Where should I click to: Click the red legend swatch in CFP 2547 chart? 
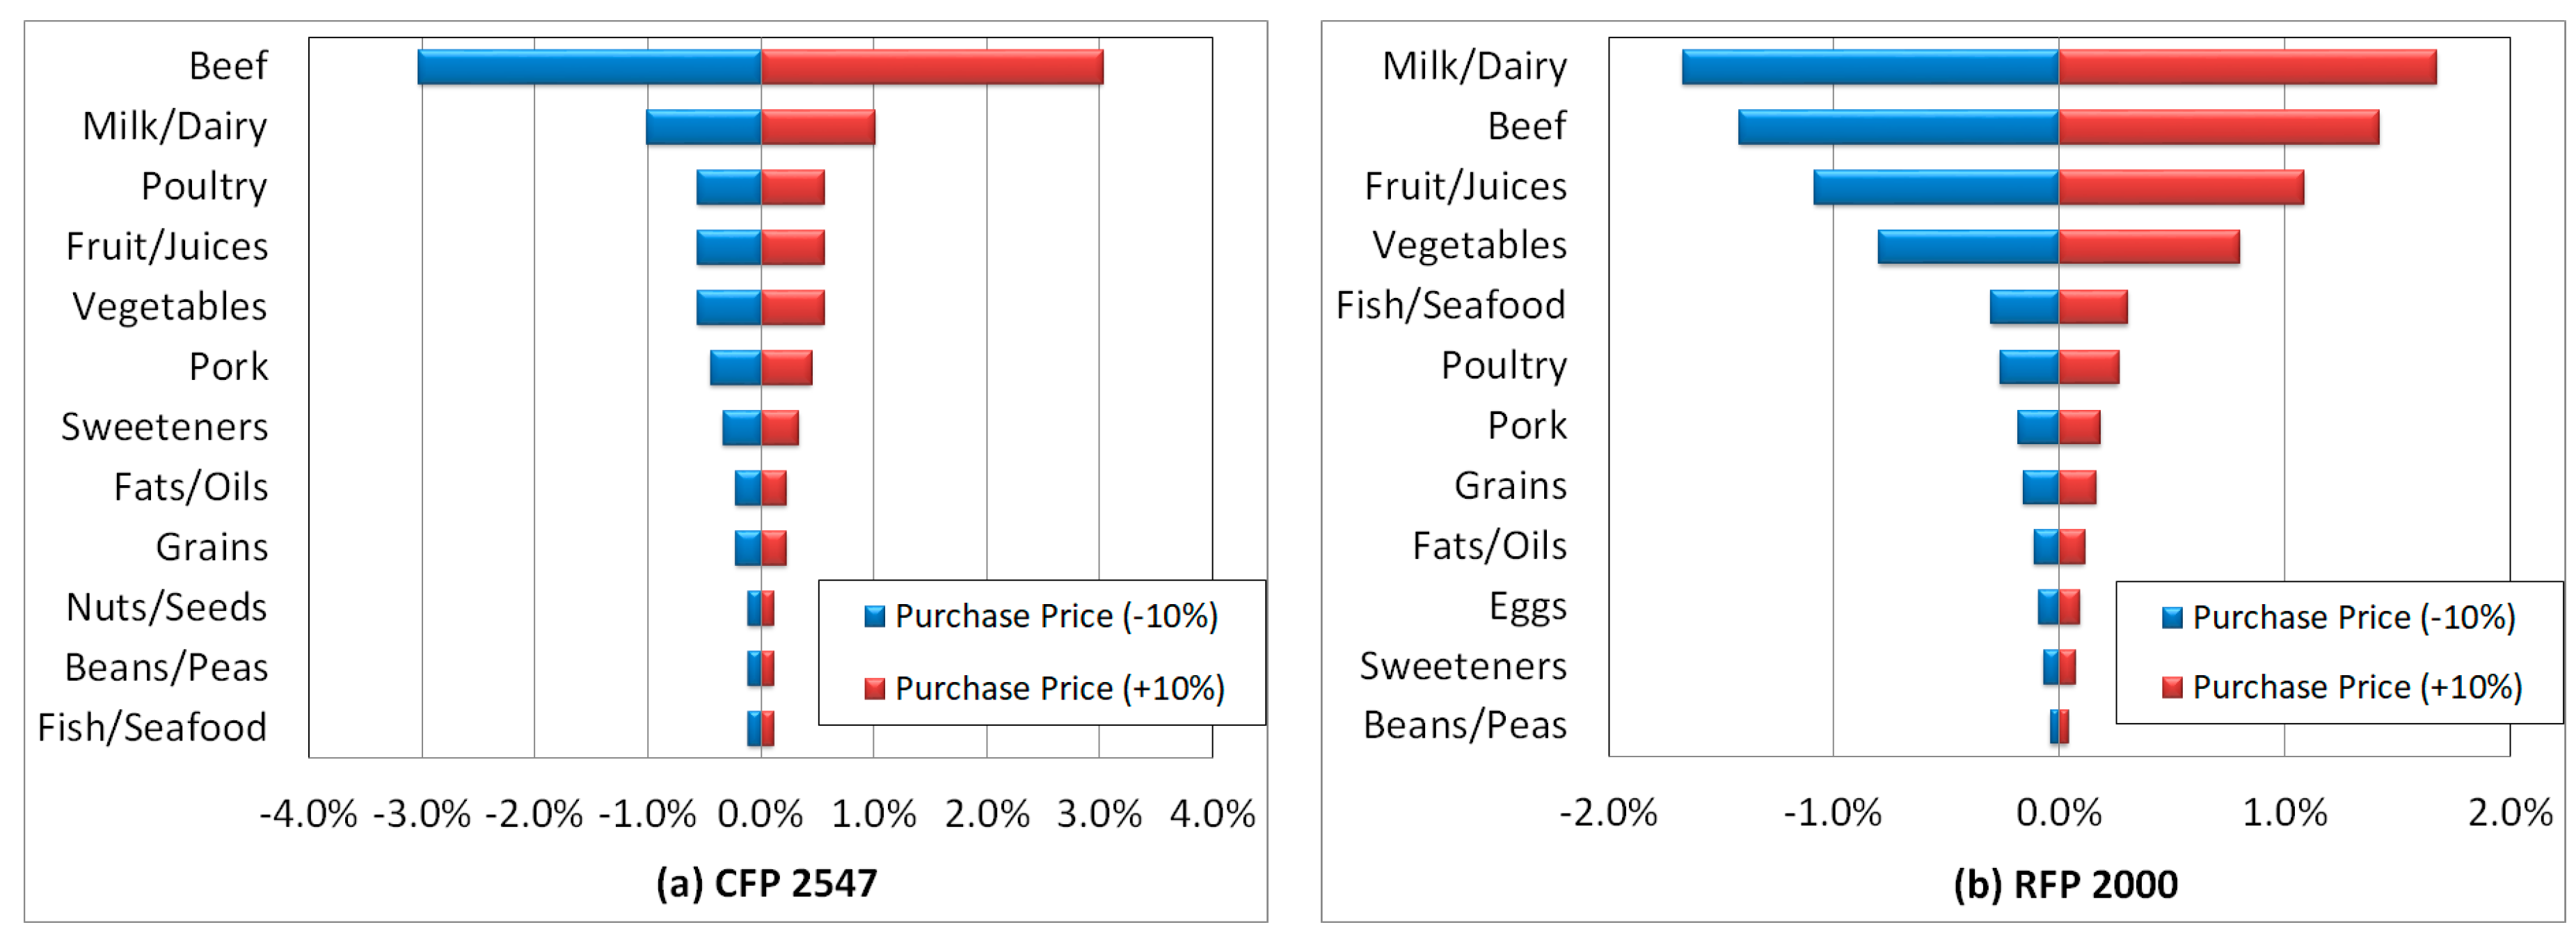coord(874,688)
